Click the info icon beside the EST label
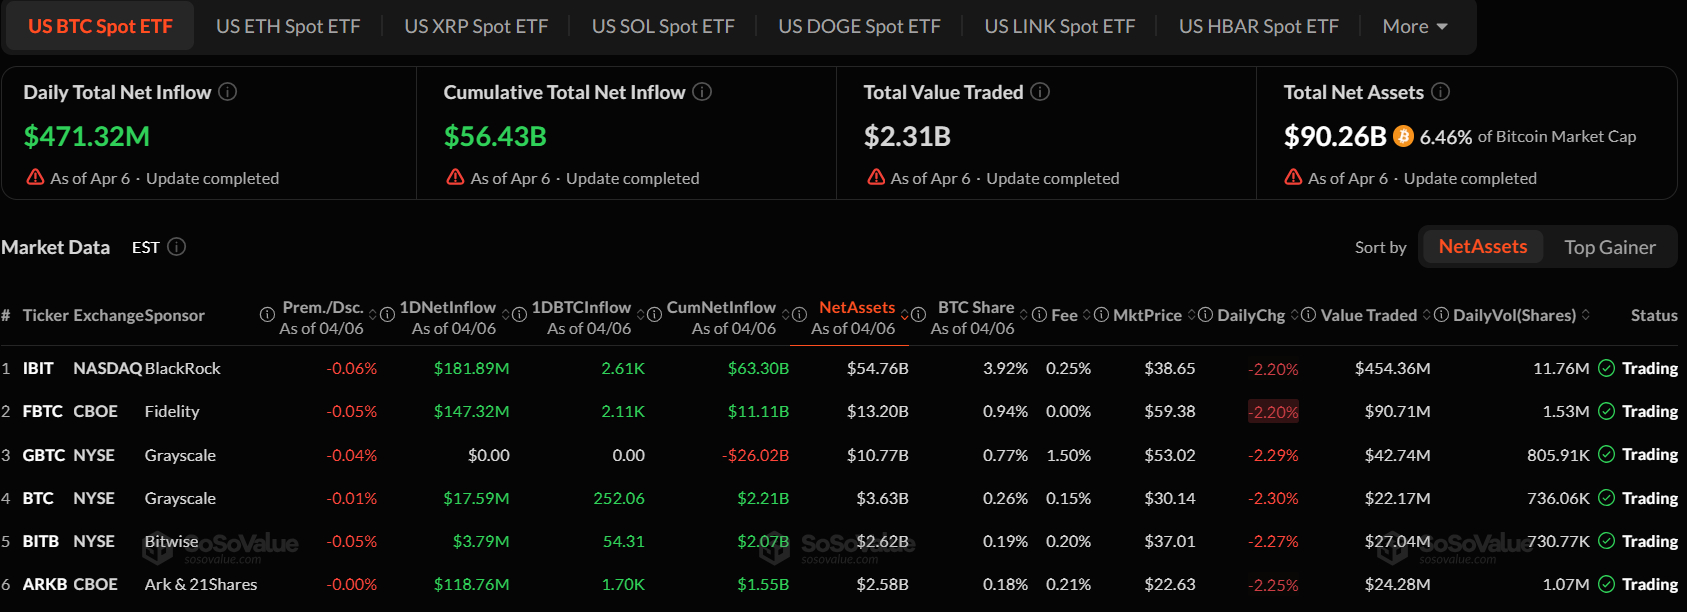 coord(177,247)
